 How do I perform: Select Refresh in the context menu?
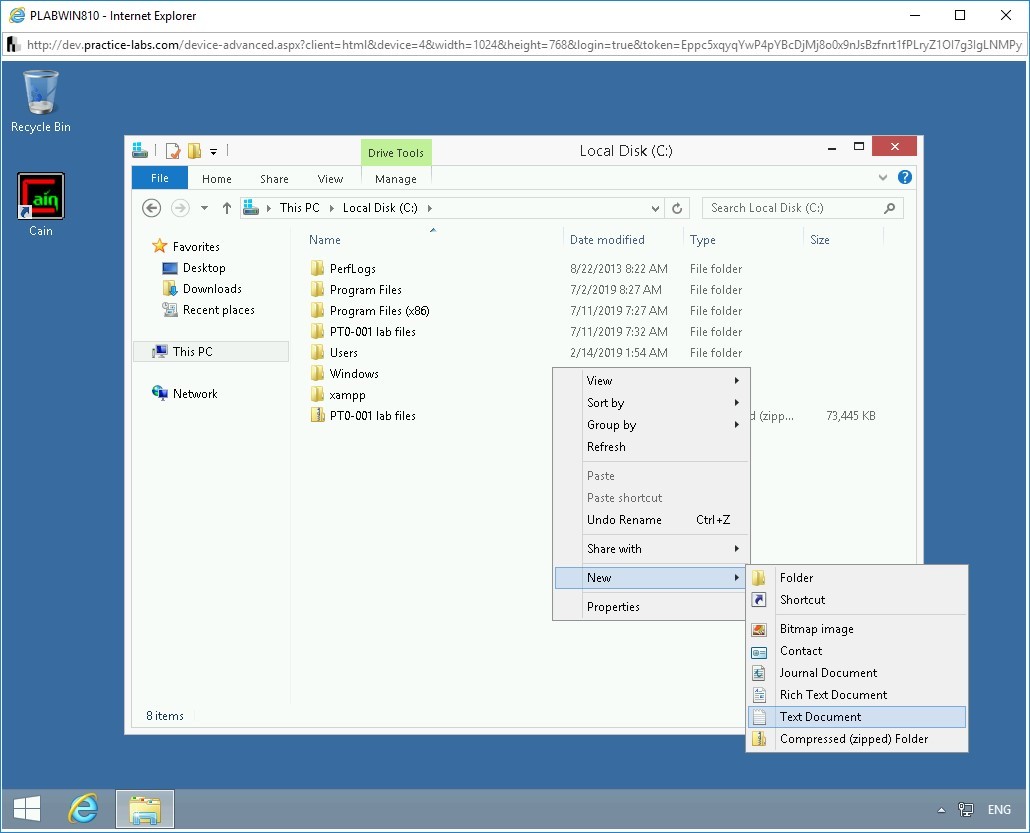606,447
